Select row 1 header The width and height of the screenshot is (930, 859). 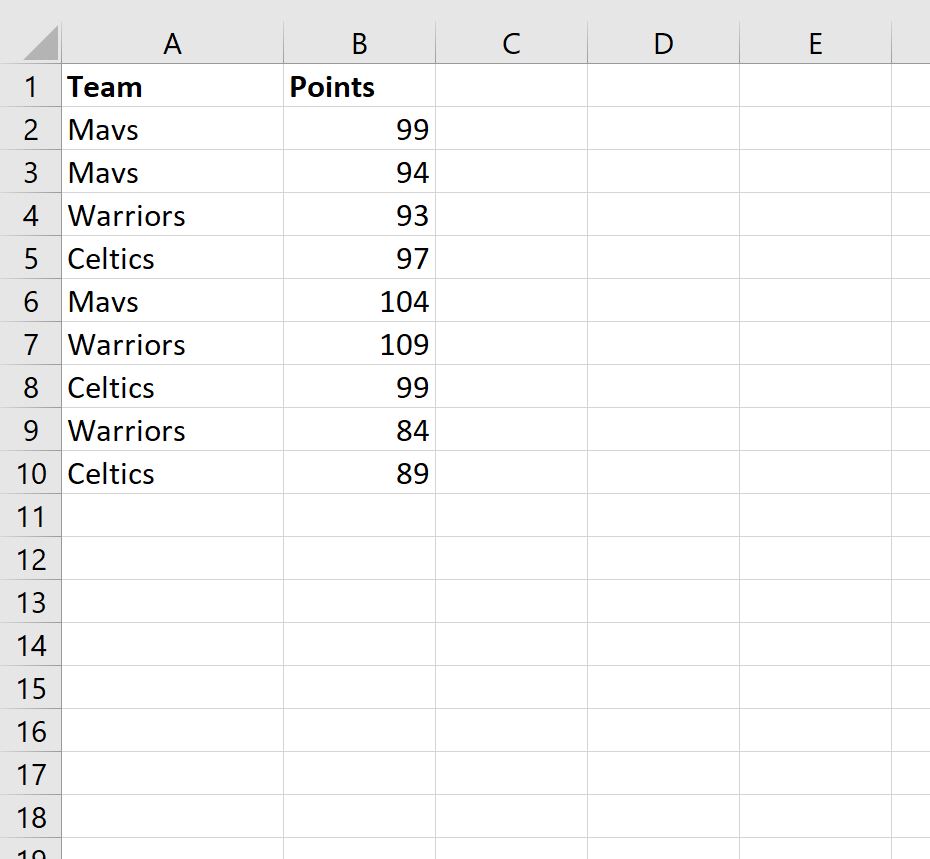[x=30, y=86]
